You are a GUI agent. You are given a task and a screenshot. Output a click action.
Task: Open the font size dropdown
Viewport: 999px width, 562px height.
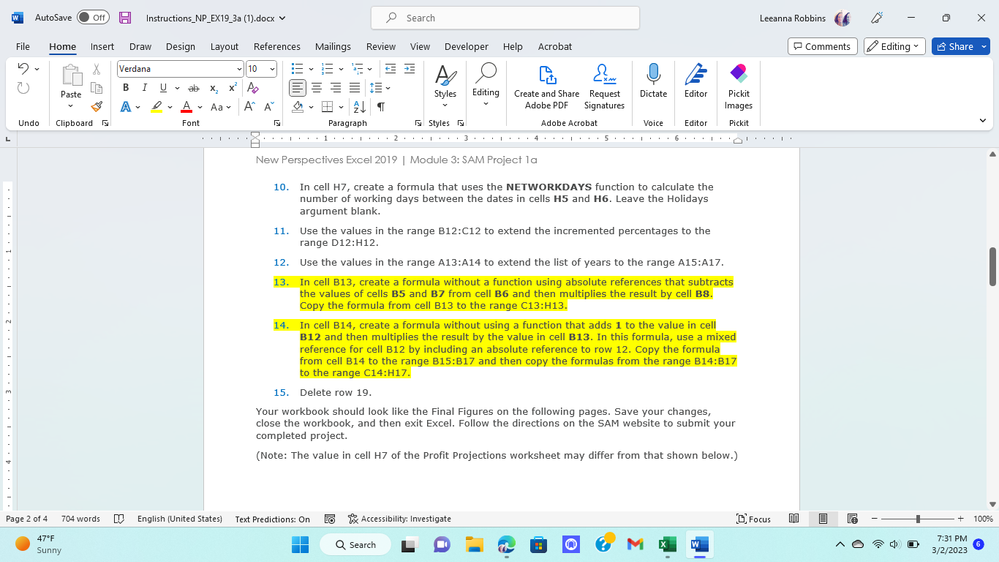(x=272, y=69)
